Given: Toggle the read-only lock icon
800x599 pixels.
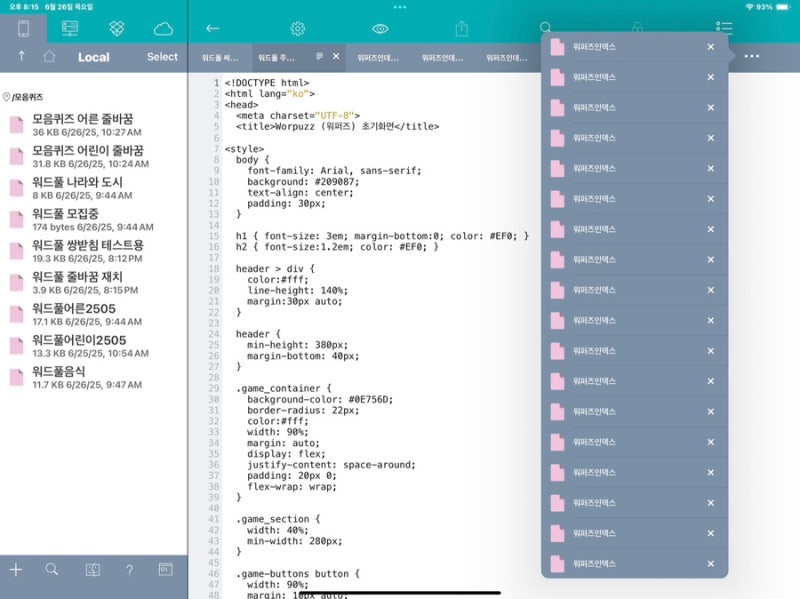Looking at the screenshot, I should (x=638, y=27).
